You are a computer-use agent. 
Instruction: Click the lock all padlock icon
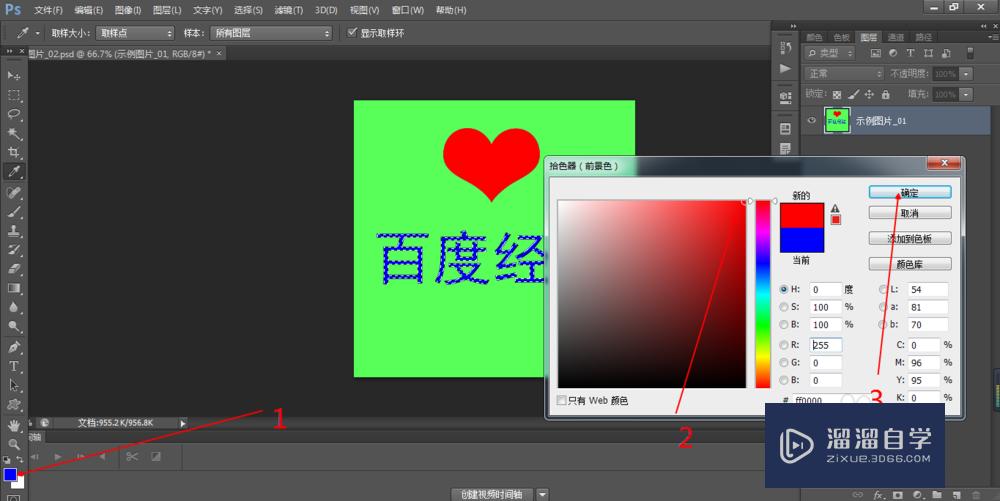[885, 94]
